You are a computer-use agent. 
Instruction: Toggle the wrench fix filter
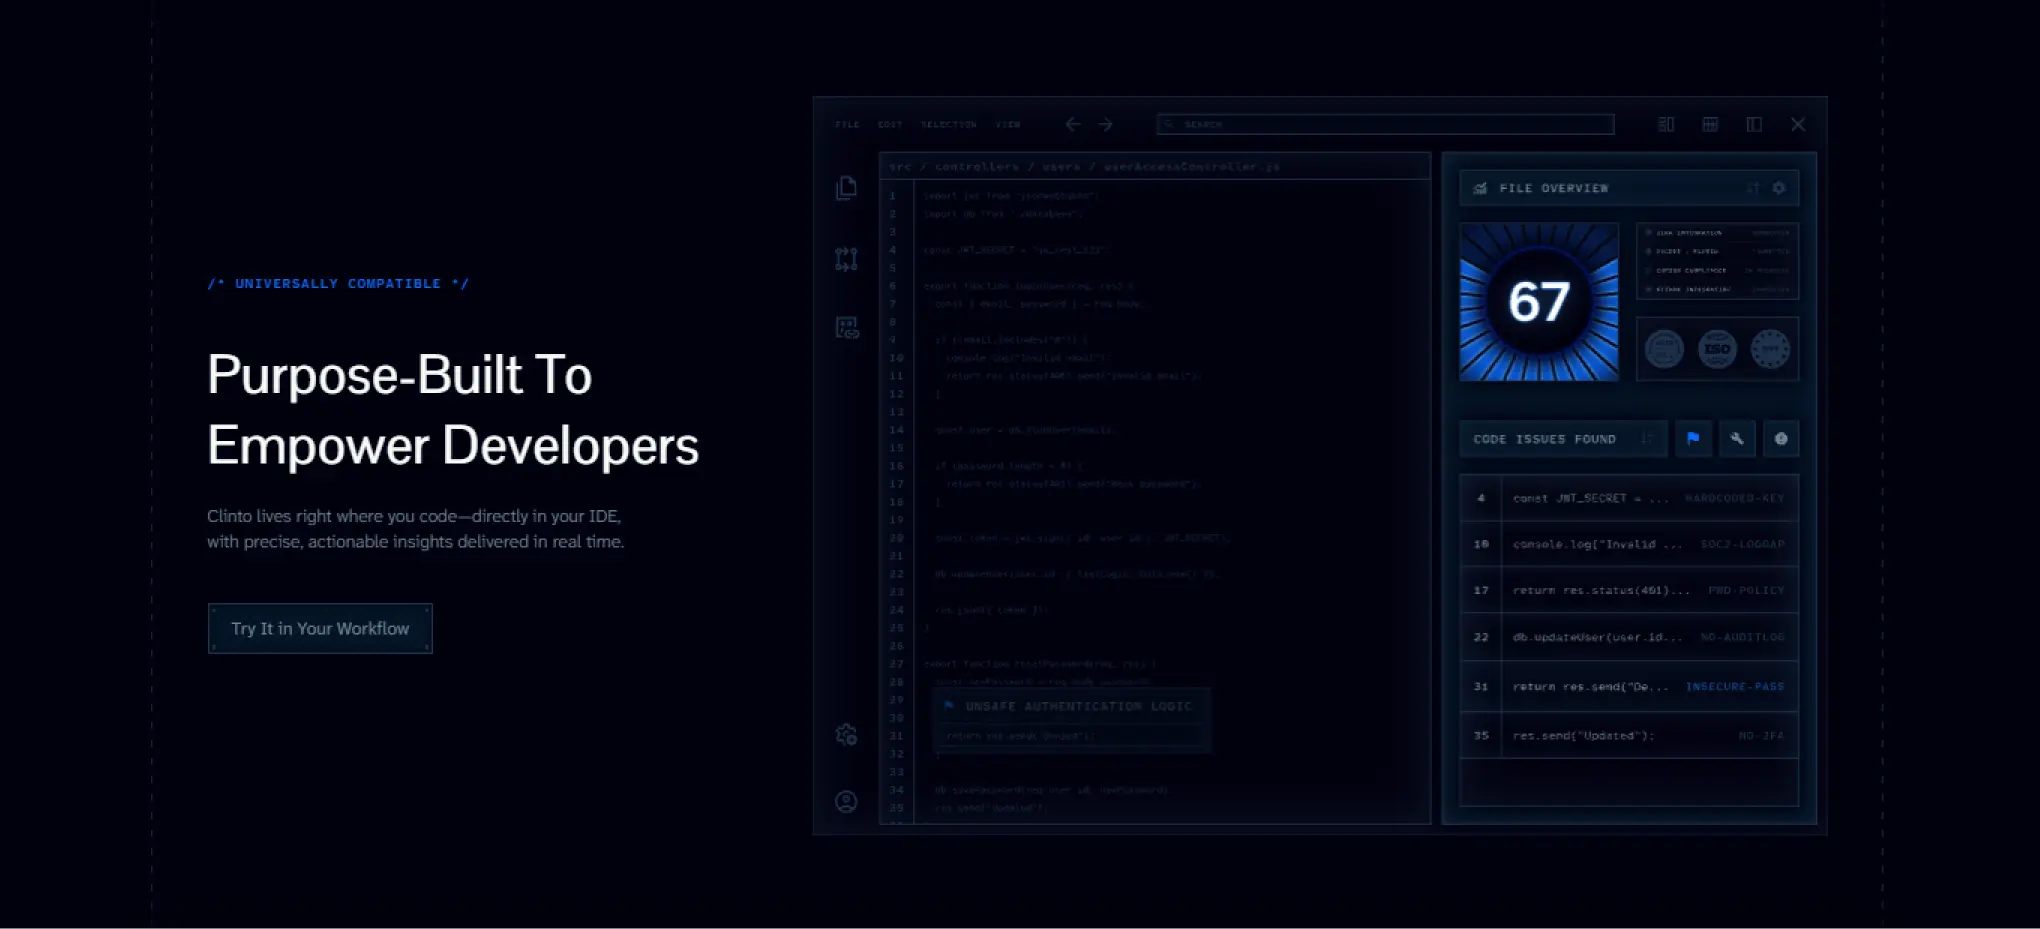pyautogui.click(x=1737, y=438)
